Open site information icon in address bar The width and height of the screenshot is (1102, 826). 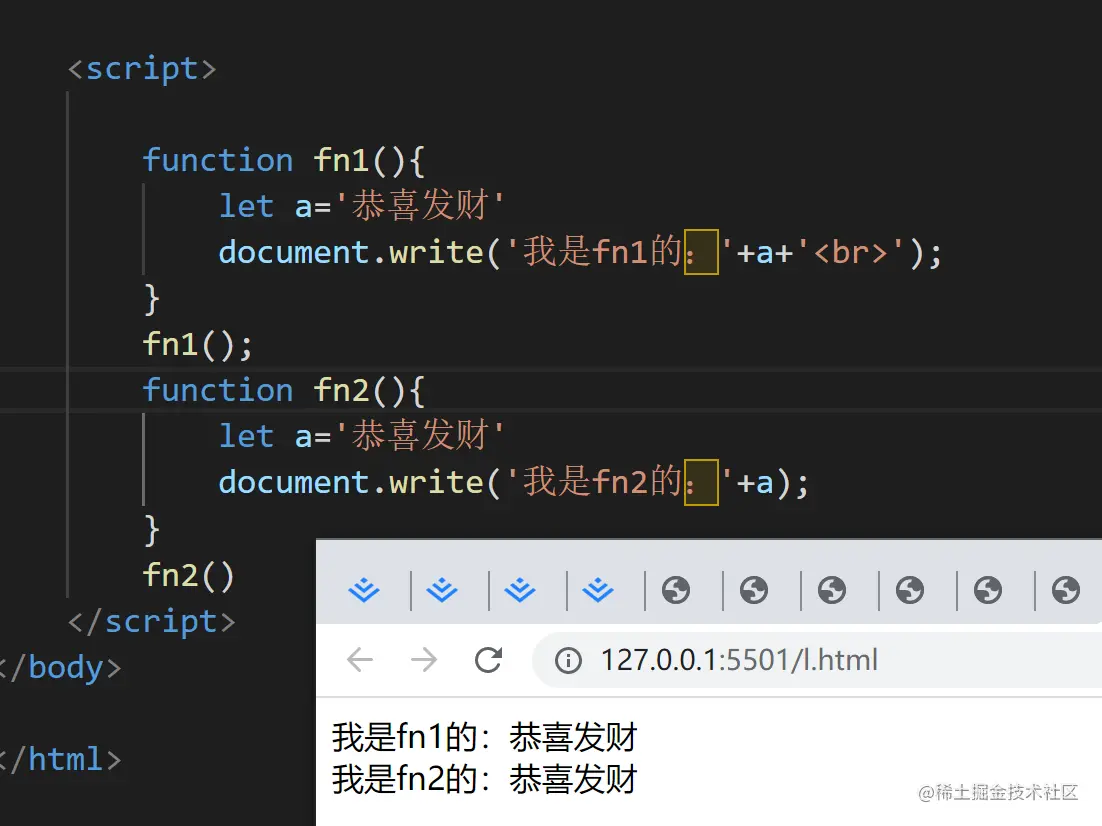click(x=568, y=660)
